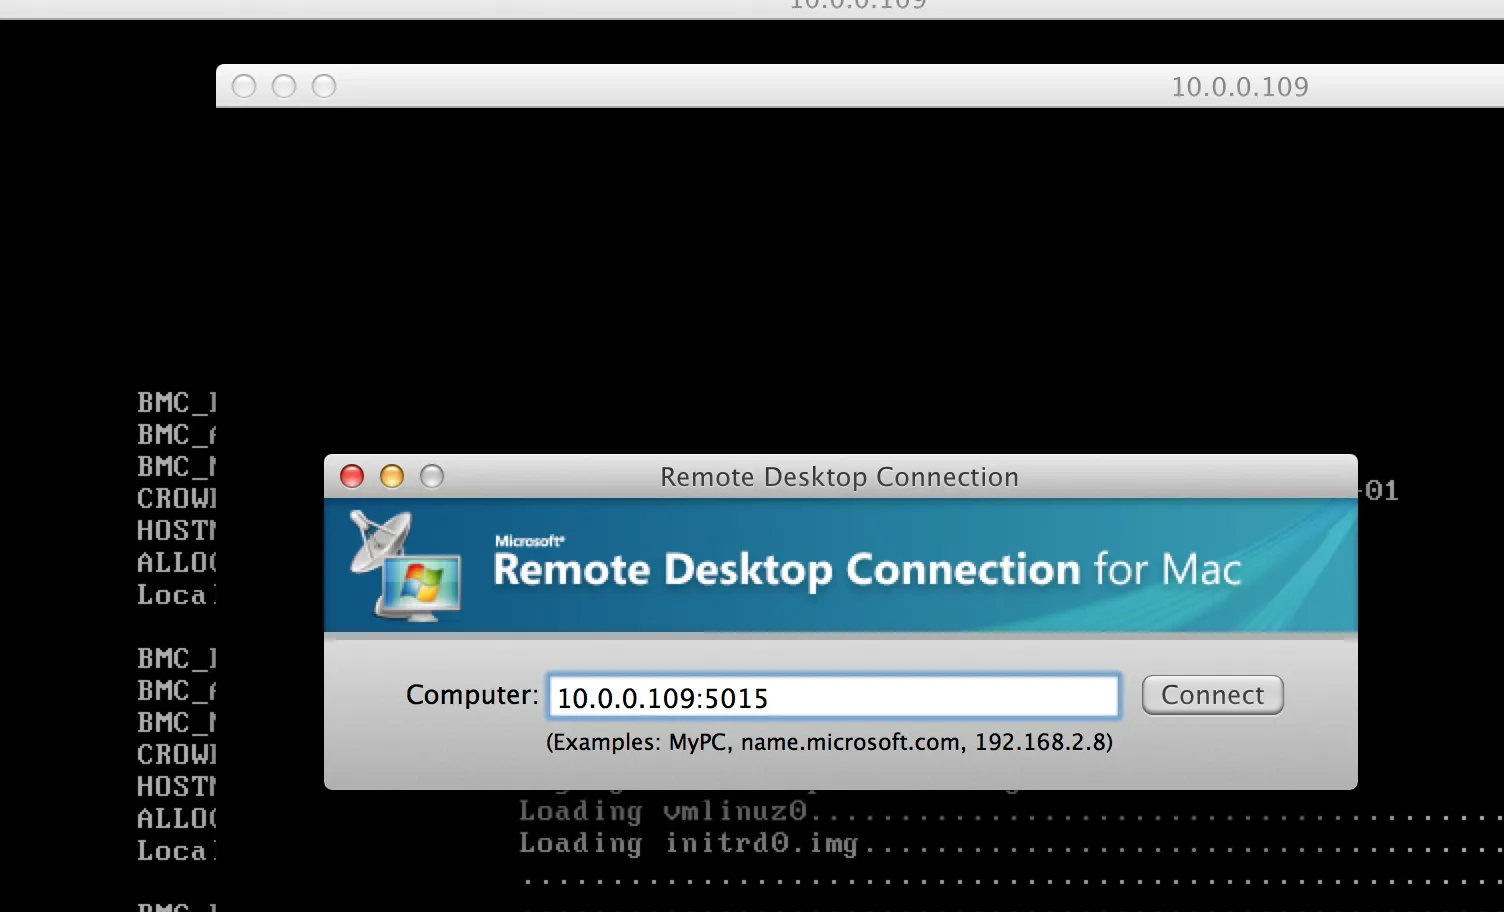Close the Remote Desktop Connection dialog
Screen dimensions: 1504x912
[x=352, y=476]
